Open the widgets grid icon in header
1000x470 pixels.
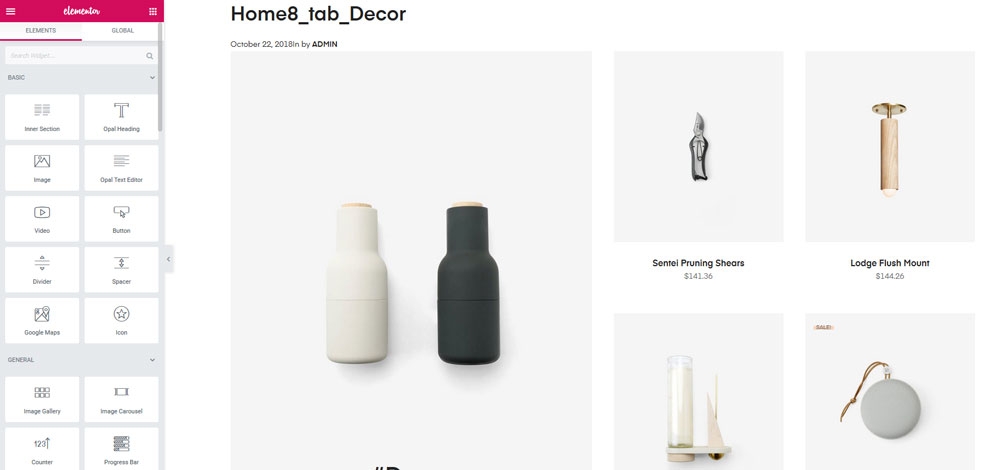coord(153,11)
